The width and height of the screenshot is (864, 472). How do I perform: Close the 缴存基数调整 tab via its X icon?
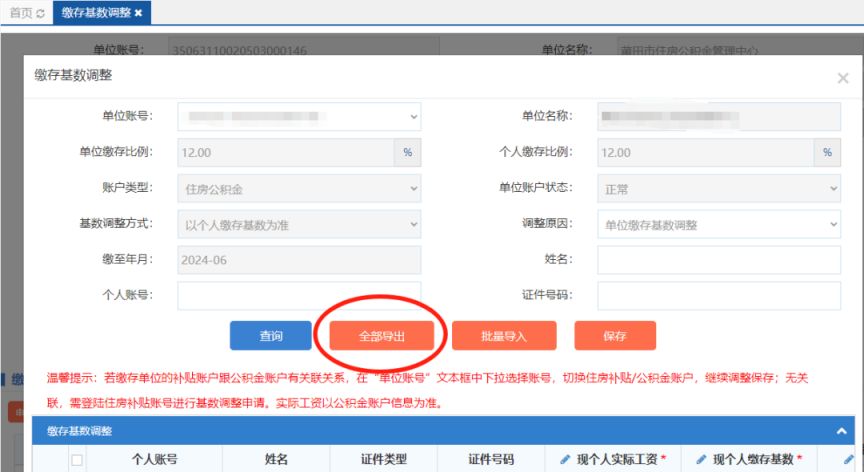click(138, 13)
